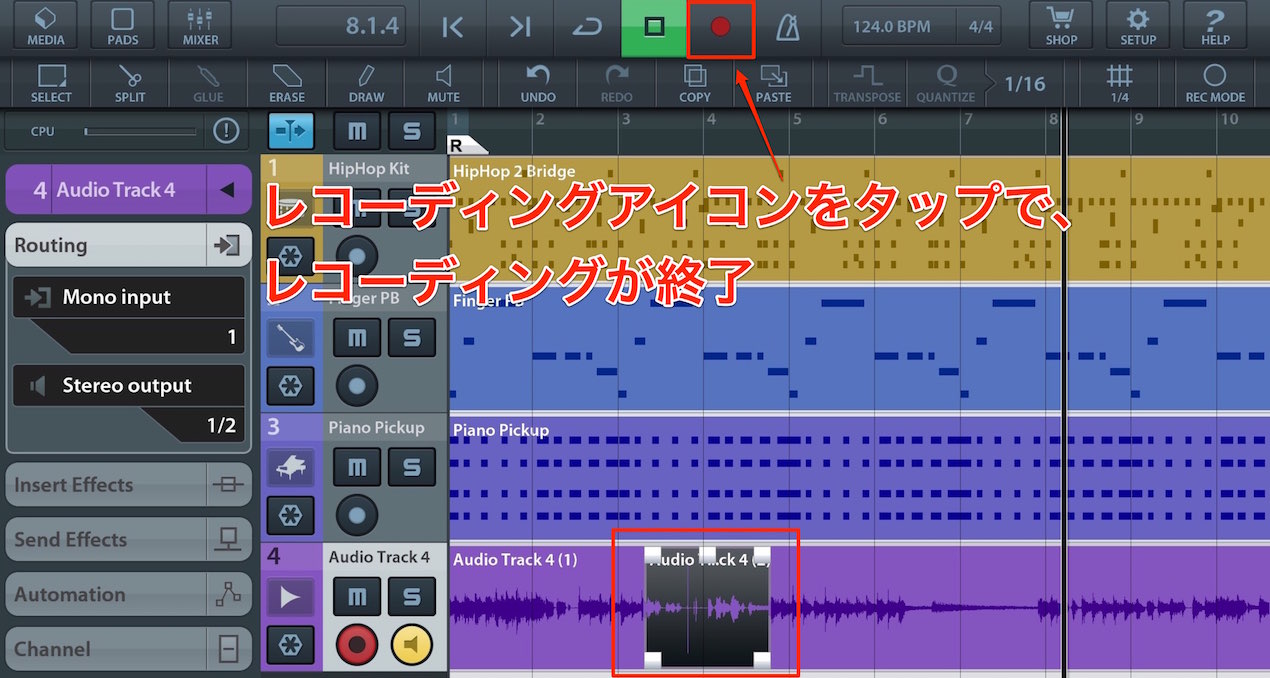Jump to the project start

click(x=452, y=27)
